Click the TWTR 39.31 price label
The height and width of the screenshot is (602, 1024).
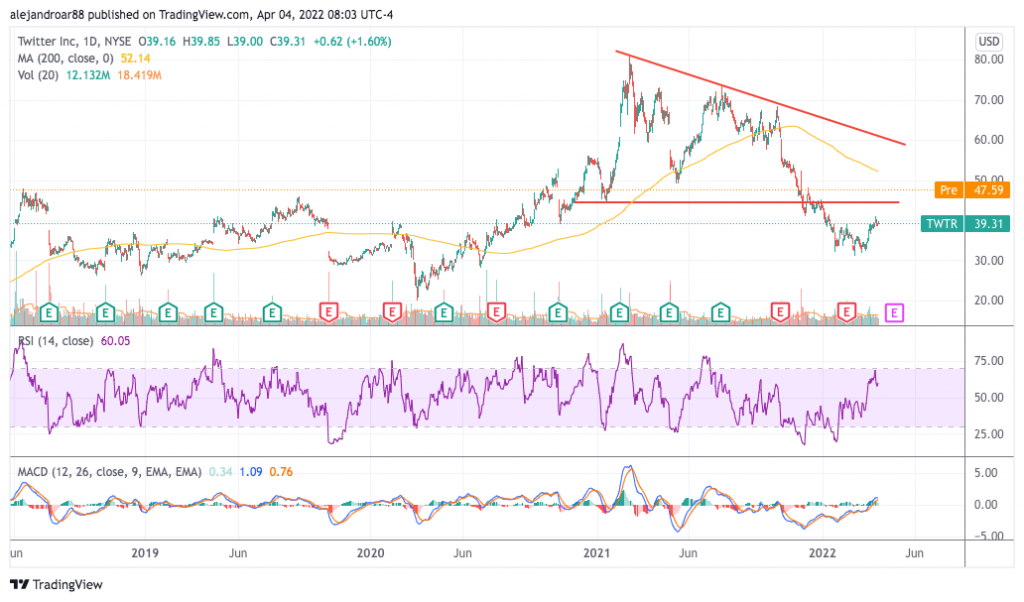point(965,224)
